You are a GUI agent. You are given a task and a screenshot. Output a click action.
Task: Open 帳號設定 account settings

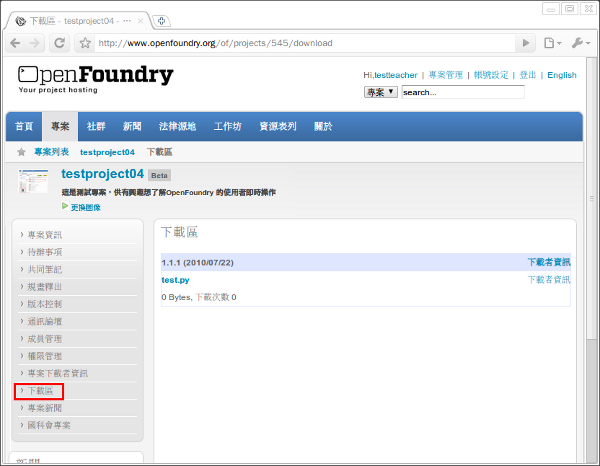pos(491,75)
